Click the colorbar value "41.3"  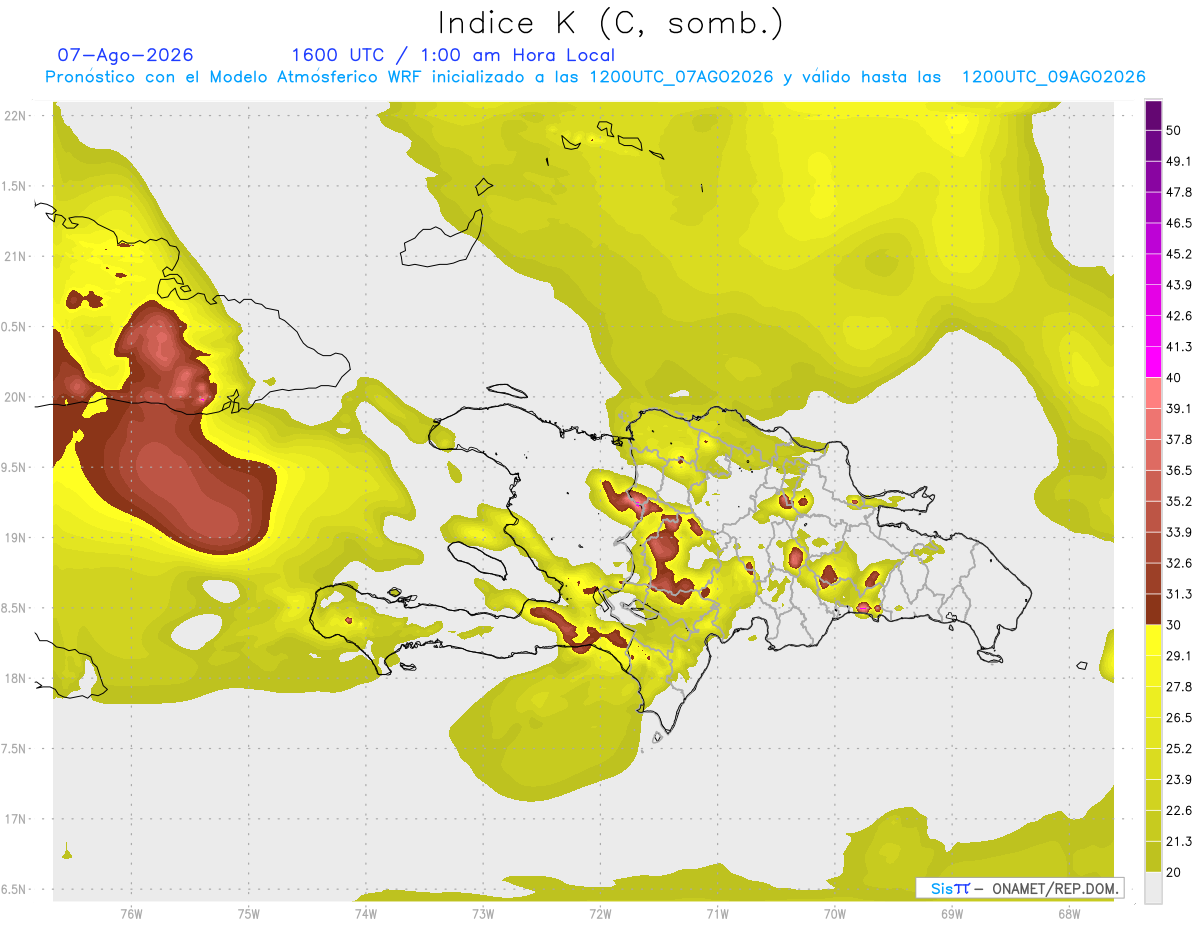pos(1178,347)
